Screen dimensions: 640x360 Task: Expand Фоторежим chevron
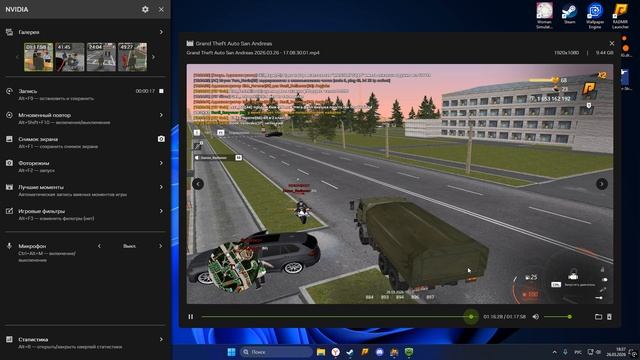pyautogui.click(x=161, y=163)
